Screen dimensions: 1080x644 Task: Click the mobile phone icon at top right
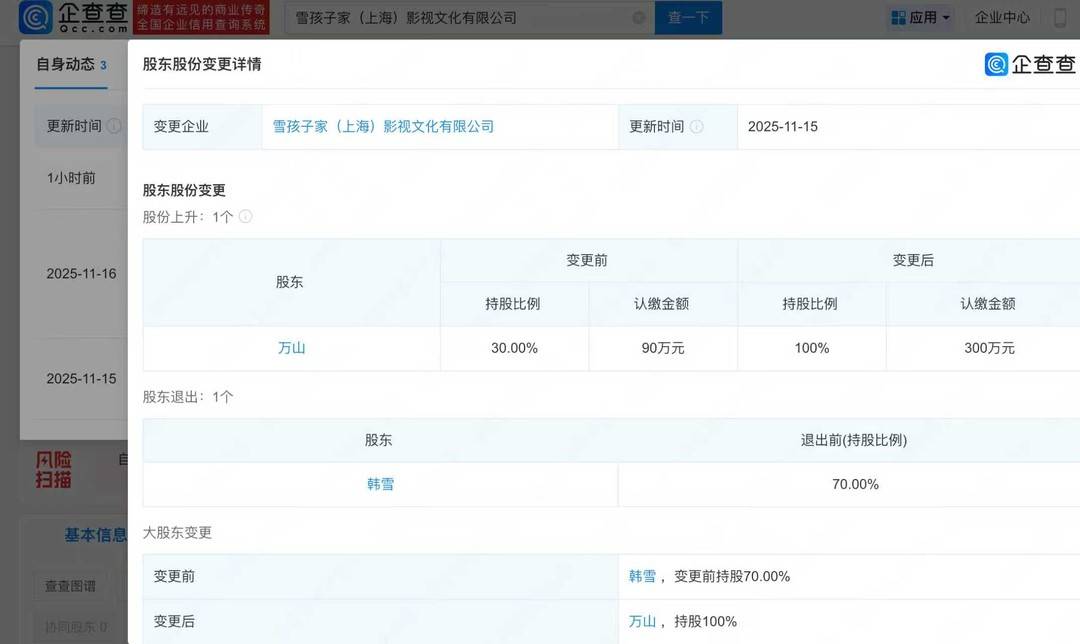pos(1061,17)
